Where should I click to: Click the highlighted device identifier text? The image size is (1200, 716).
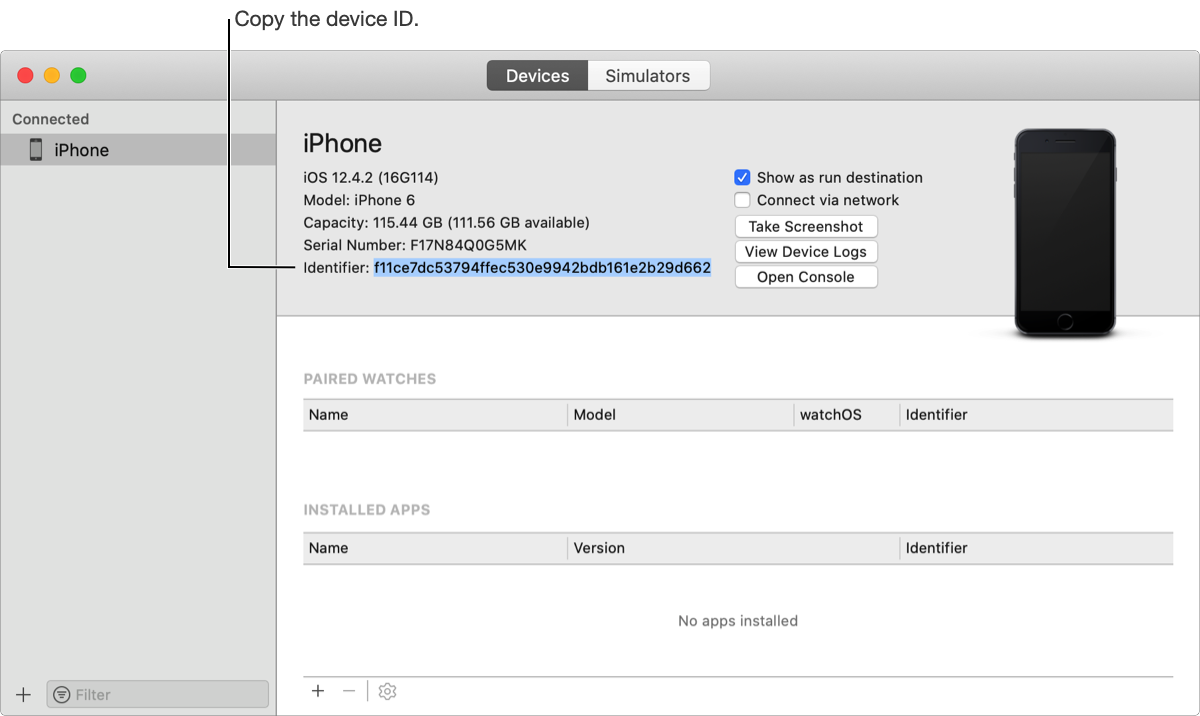click(x=542, y=268)
